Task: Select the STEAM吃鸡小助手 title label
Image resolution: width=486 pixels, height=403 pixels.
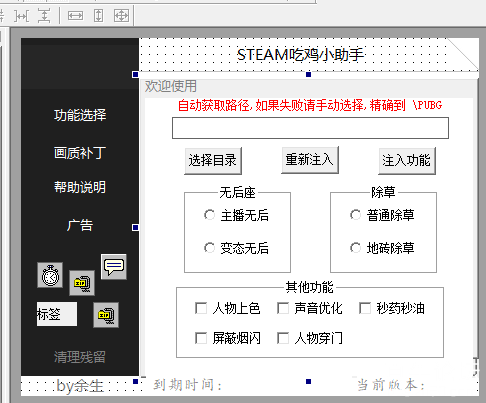Action: point(300,55)
